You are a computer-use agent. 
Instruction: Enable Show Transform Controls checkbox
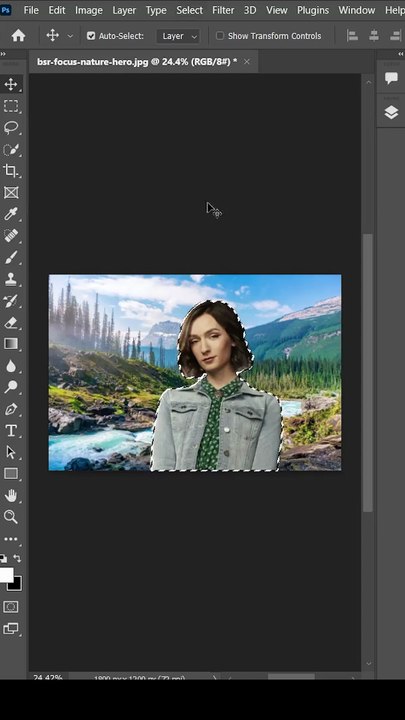(220, 36)
